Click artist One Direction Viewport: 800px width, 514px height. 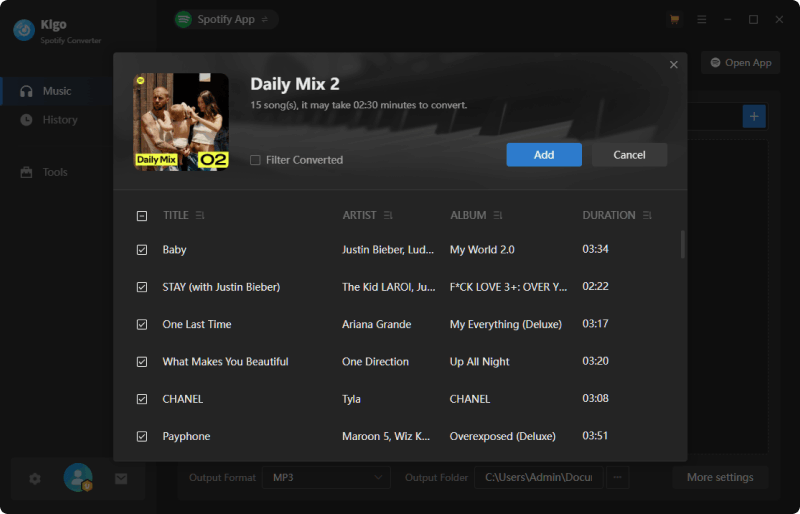tap(376, 362)
